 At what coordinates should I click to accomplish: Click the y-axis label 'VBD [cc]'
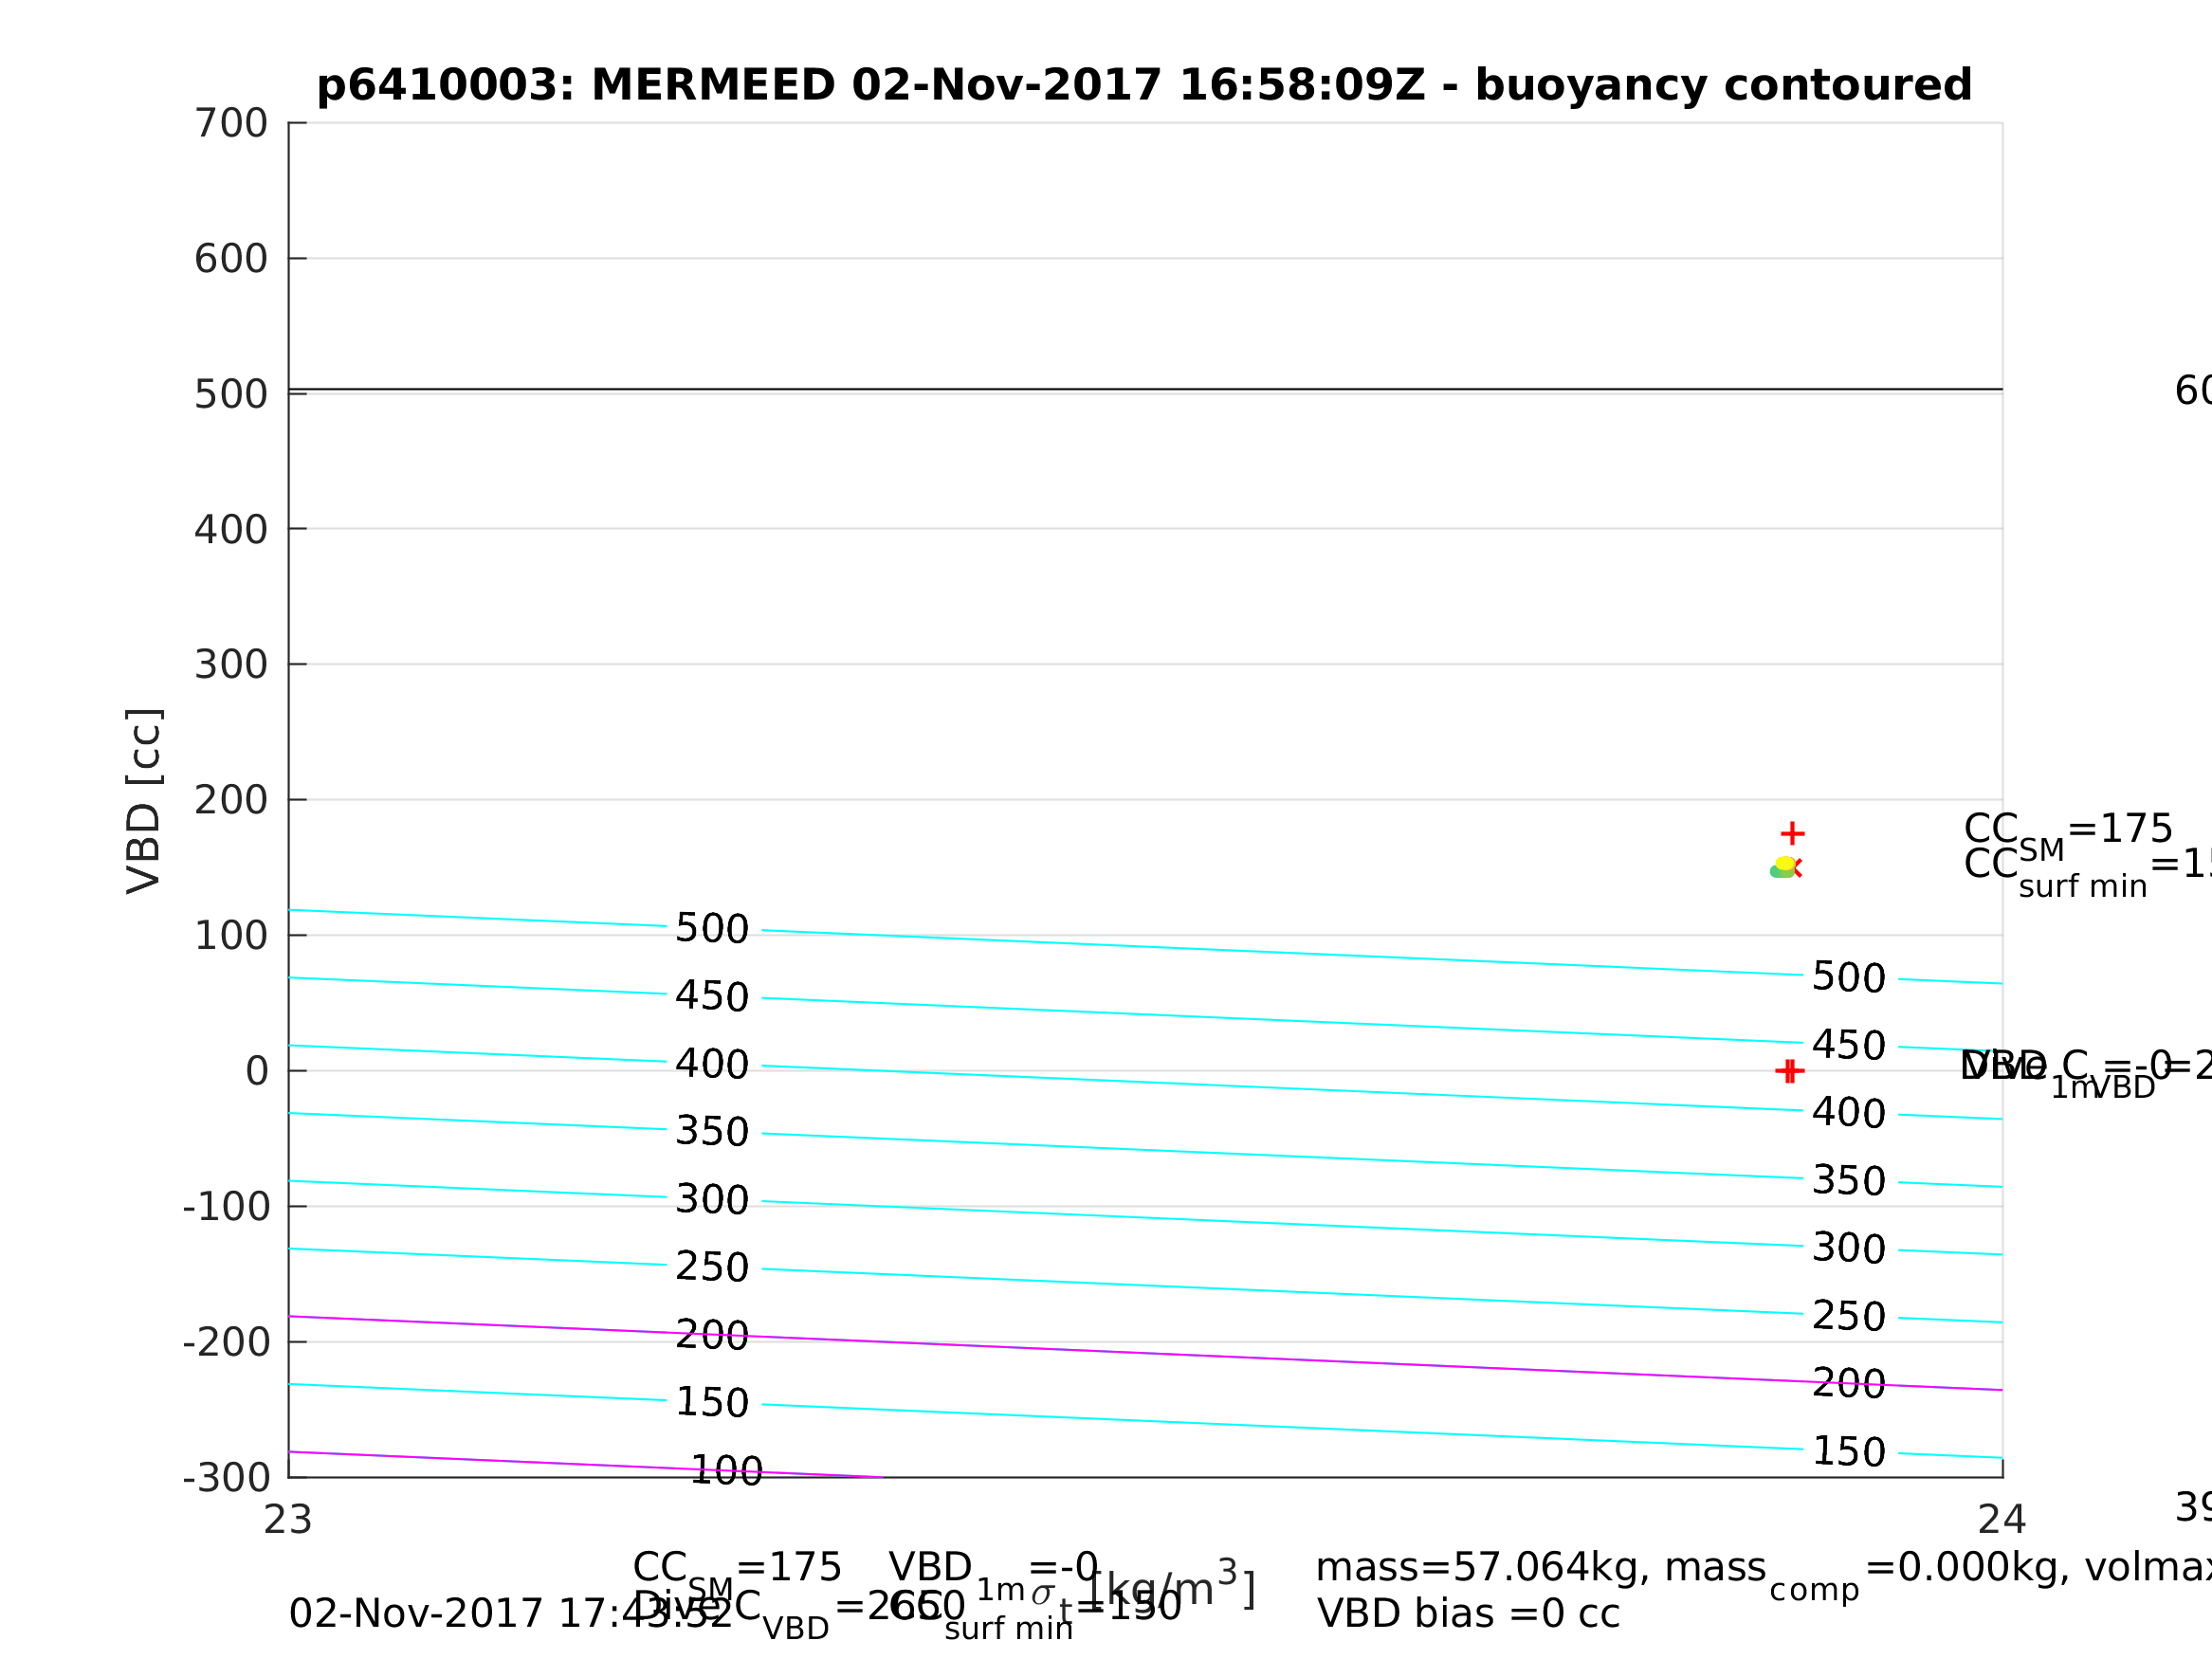[144, 801]
